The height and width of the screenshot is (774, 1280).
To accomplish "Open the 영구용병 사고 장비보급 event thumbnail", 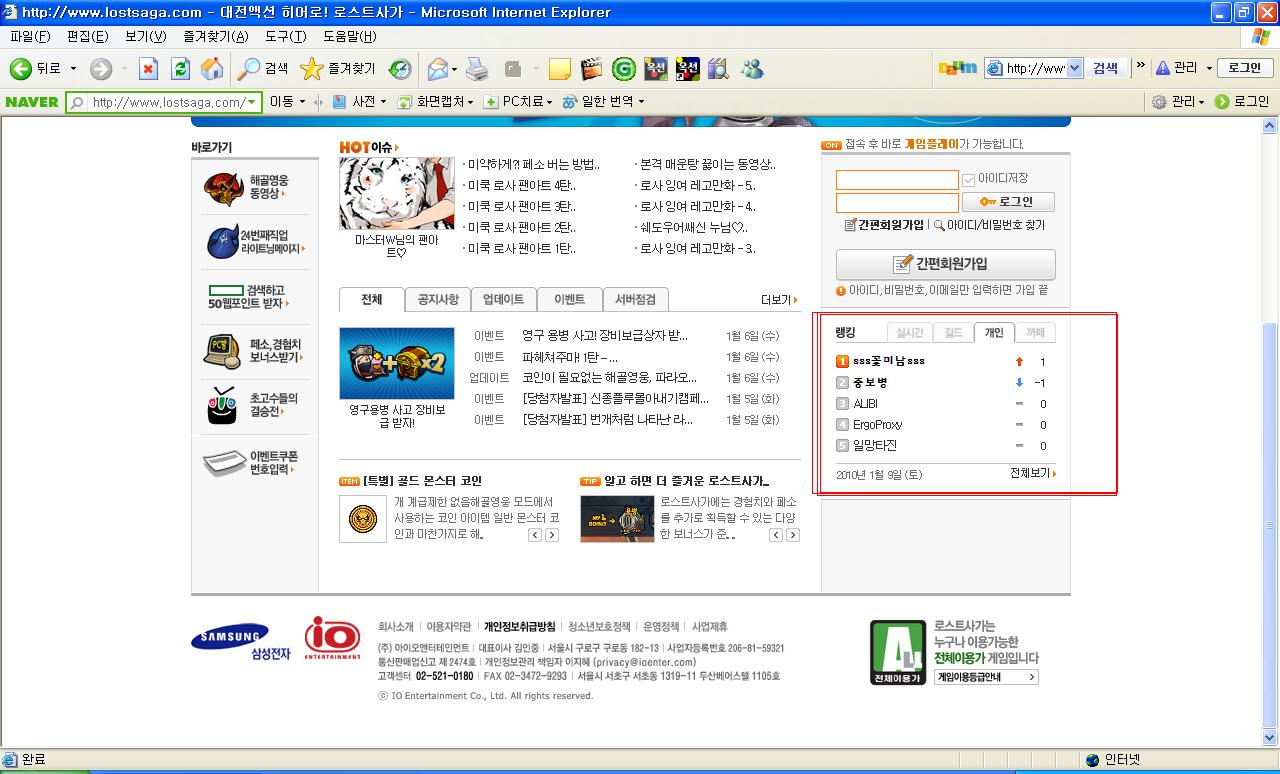I will [396, 363].
